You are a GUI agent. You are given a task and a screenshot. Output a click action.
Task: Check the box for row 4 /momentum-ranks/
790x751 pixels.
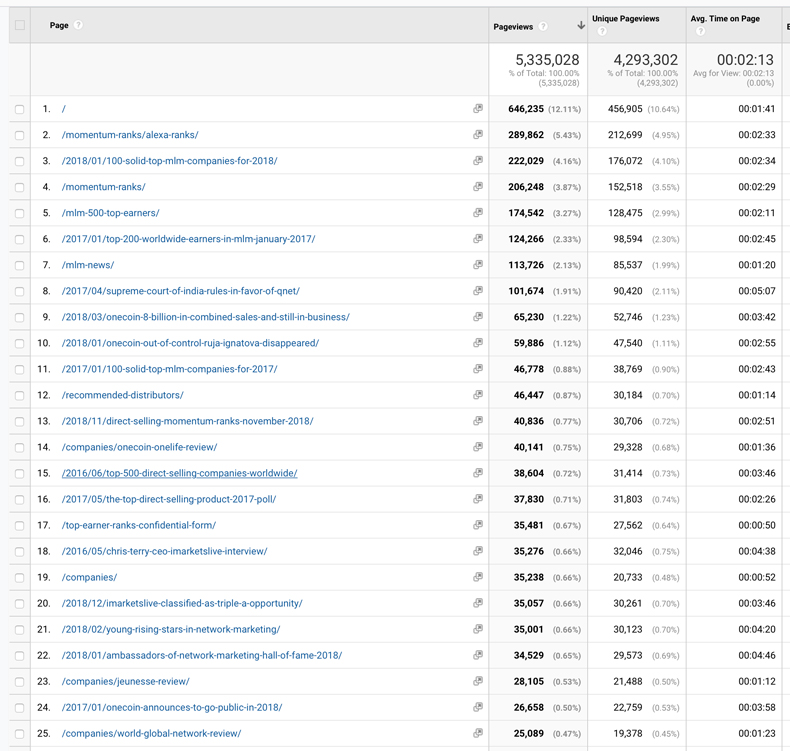(20, 187)
